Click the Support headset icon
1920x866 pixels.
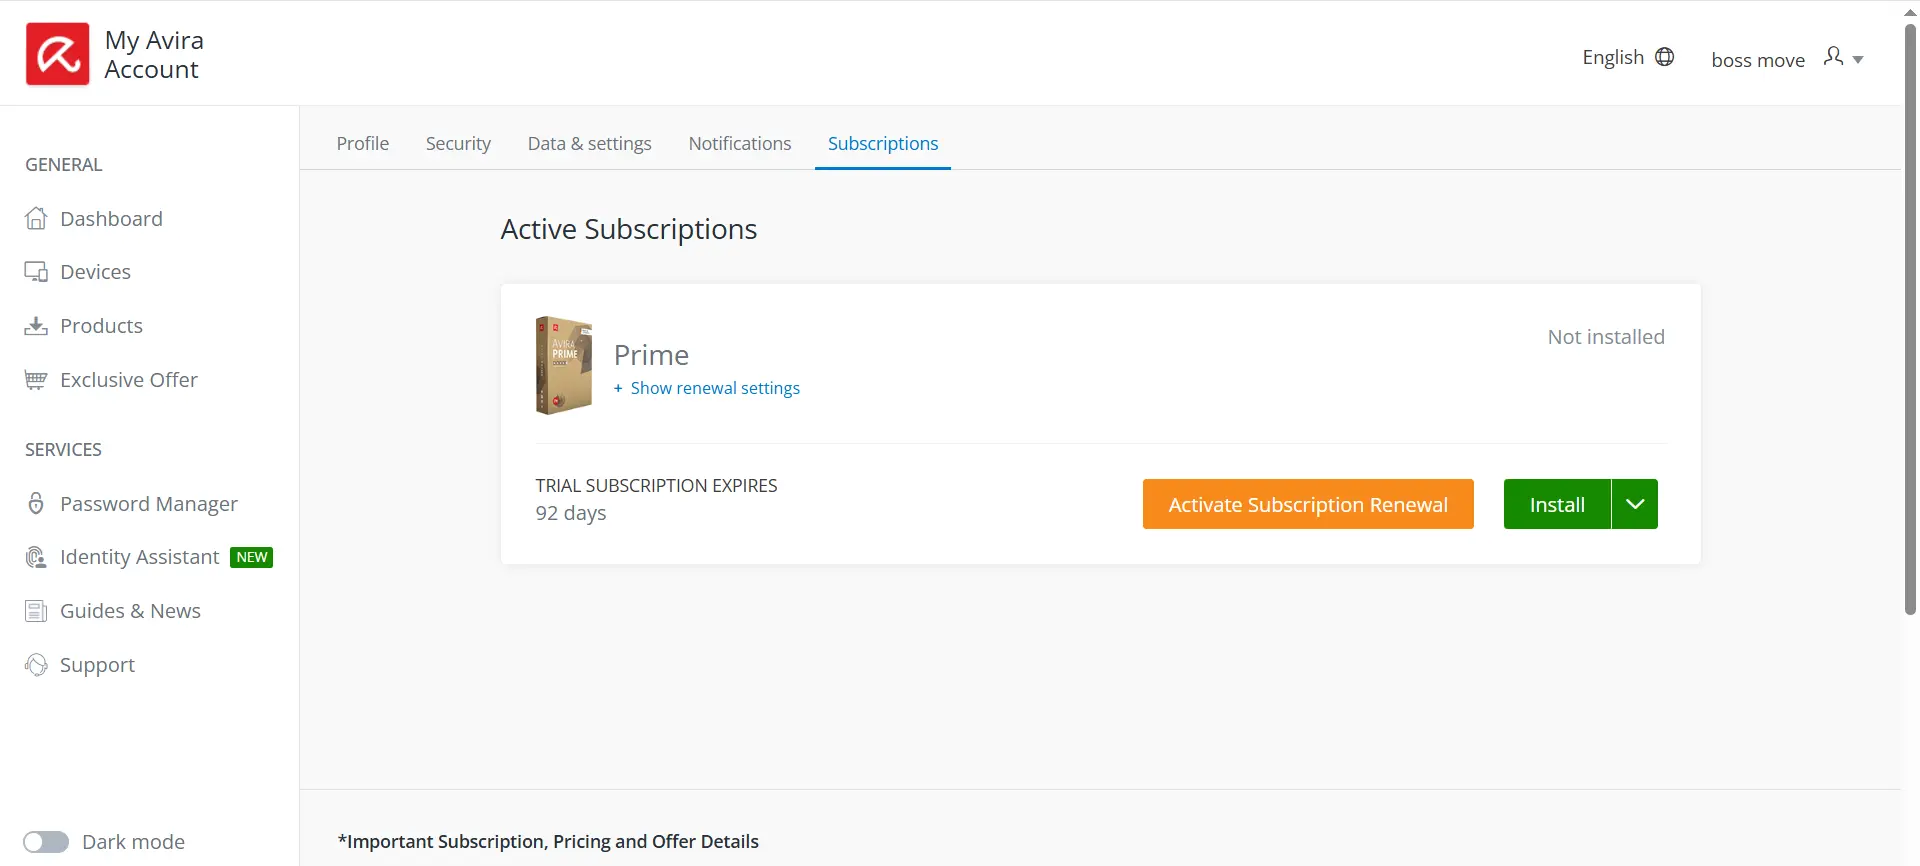point(36,665)
